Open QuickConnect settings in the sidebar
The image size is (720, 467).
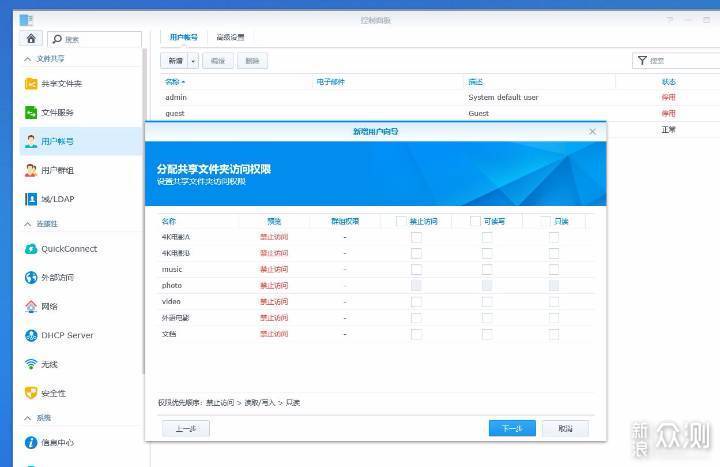tap(69, 249)
